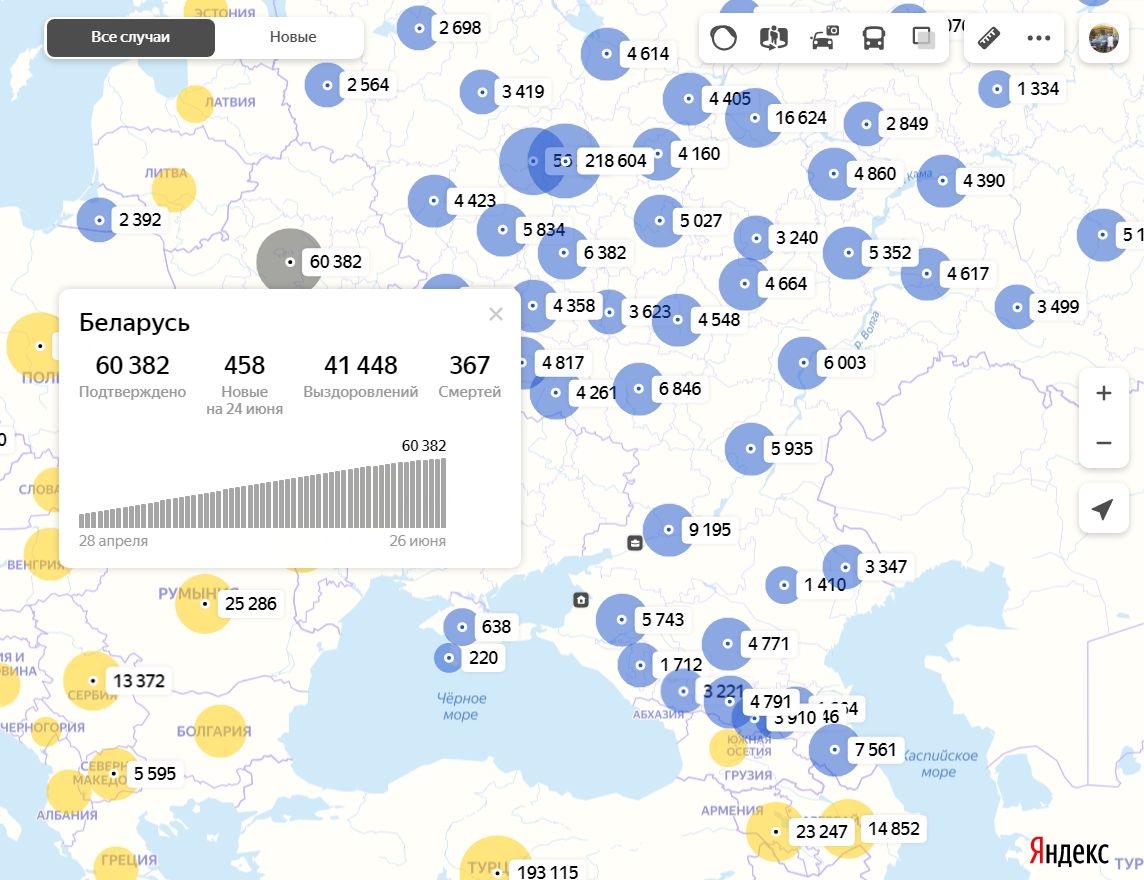Click the marker labeled 4 390

click(943, 181)
